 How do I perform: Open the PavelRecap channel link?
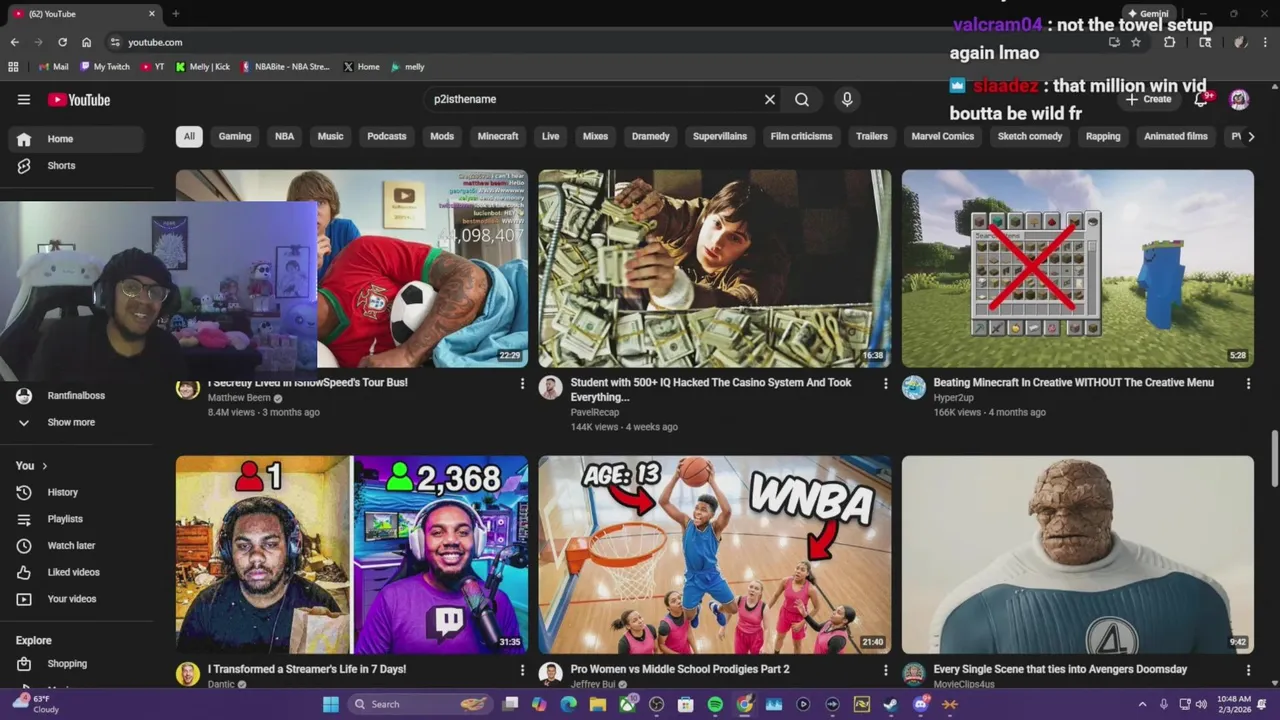coord(595,412)
